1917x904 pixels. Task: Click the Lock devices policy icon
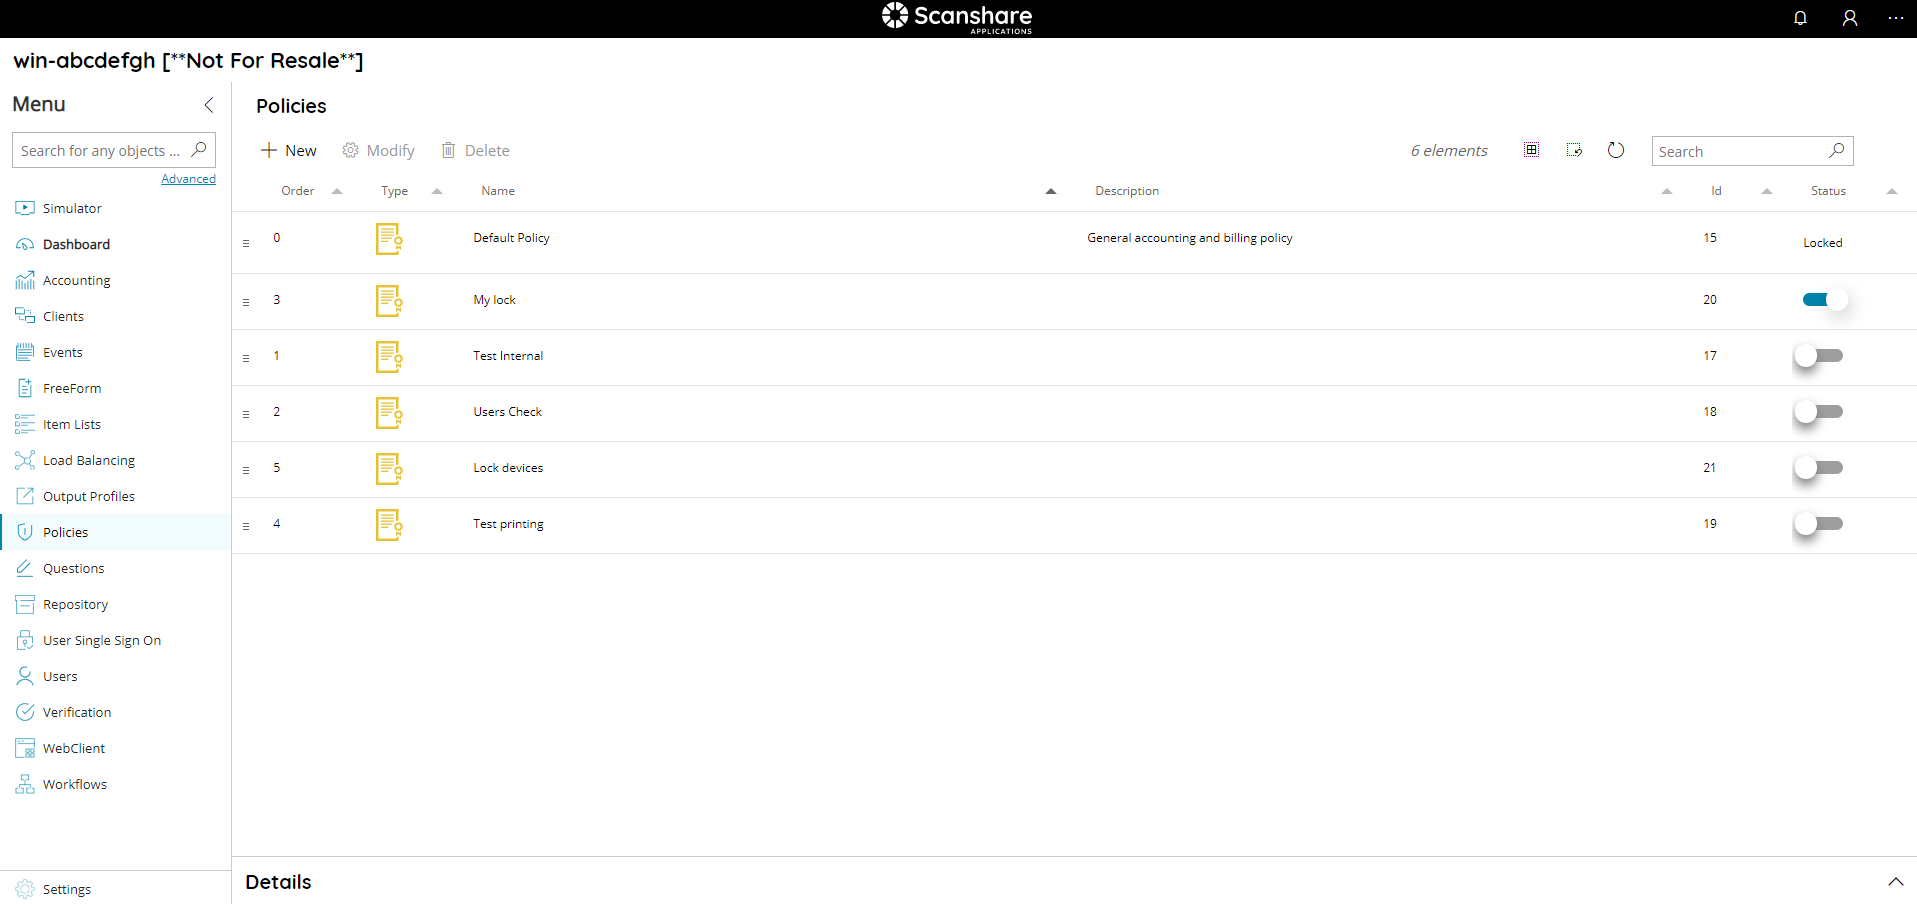click(389, 469)
